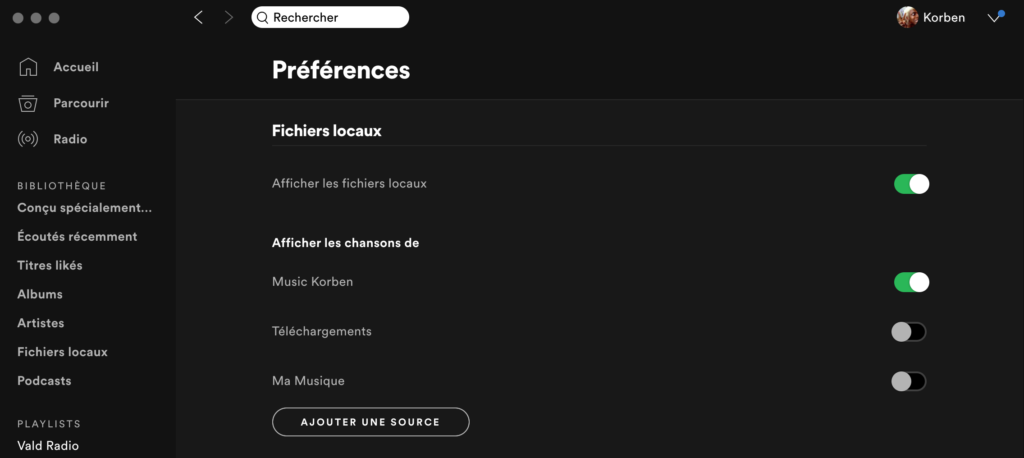1024x458 pixels.
Task: Expand the account menu chevron
Action: coord(995,18)
